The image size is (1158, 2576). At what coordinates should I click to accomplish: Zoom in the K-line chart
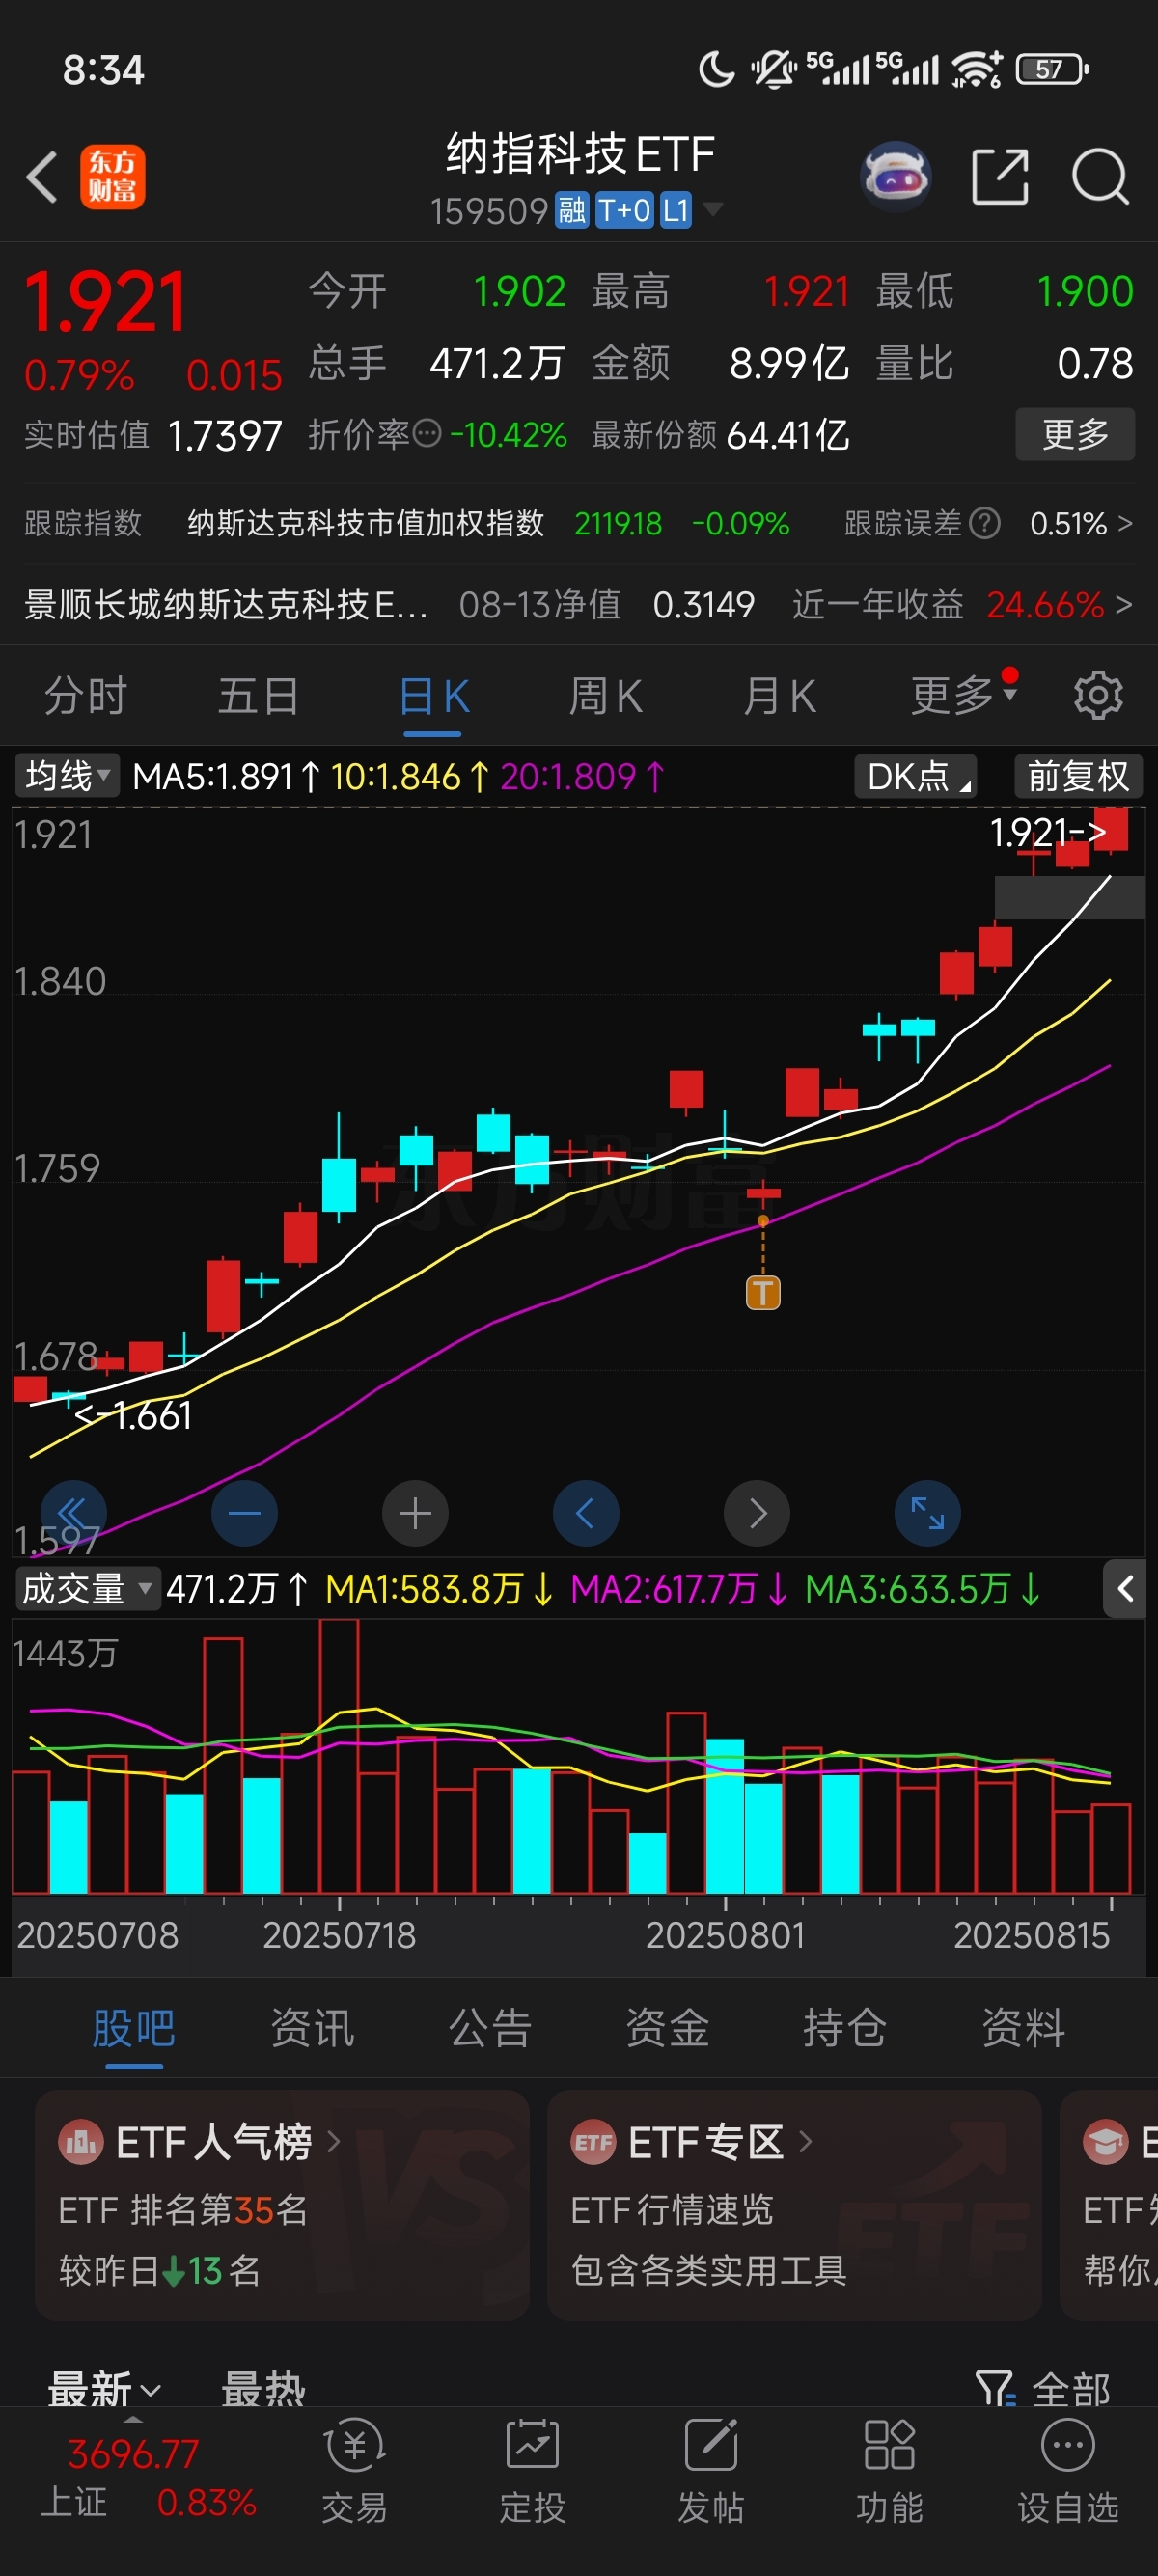click(x=415, y=1513)
